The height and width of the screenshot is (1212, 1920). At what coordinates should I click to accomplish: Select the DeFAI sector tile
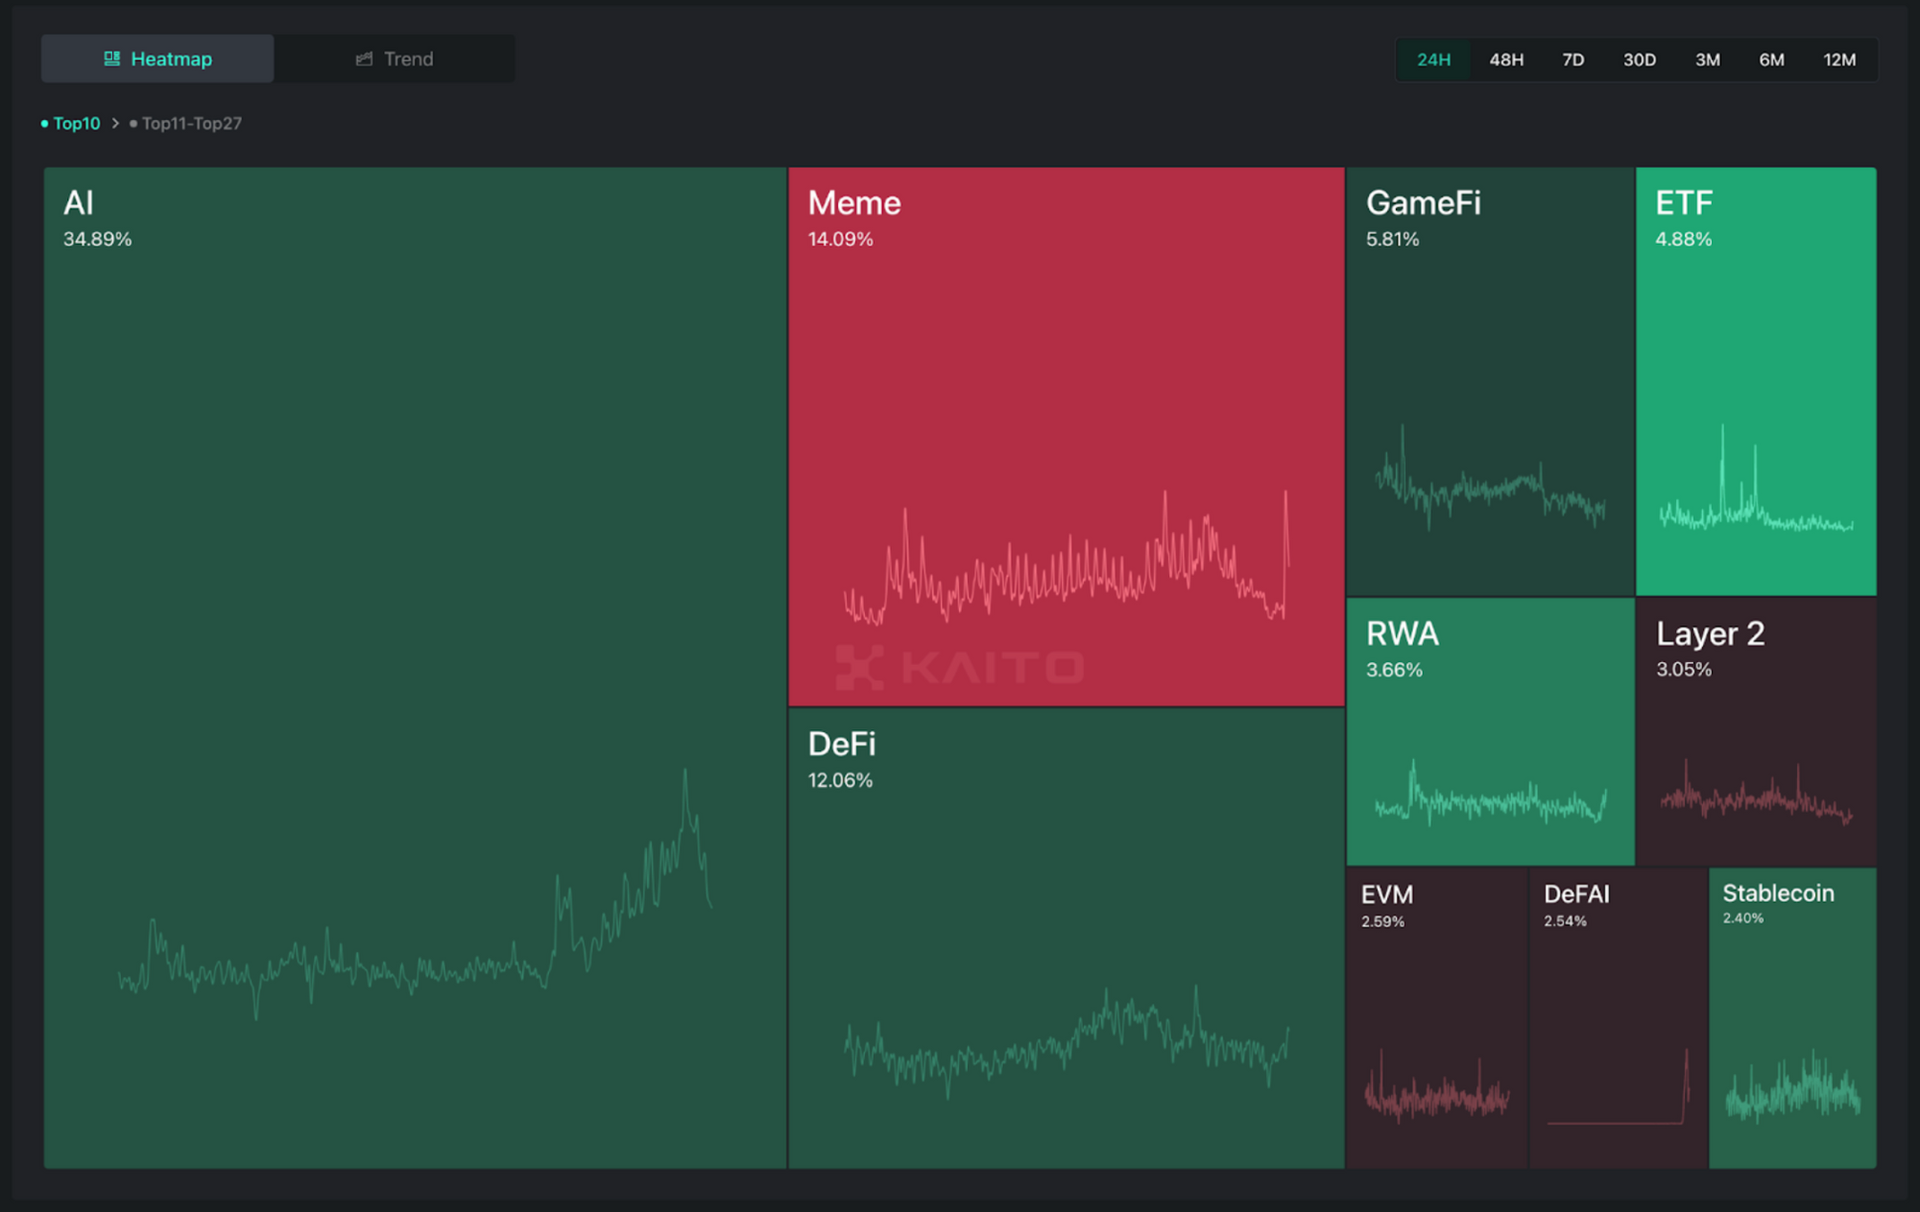point(1617,1018)
